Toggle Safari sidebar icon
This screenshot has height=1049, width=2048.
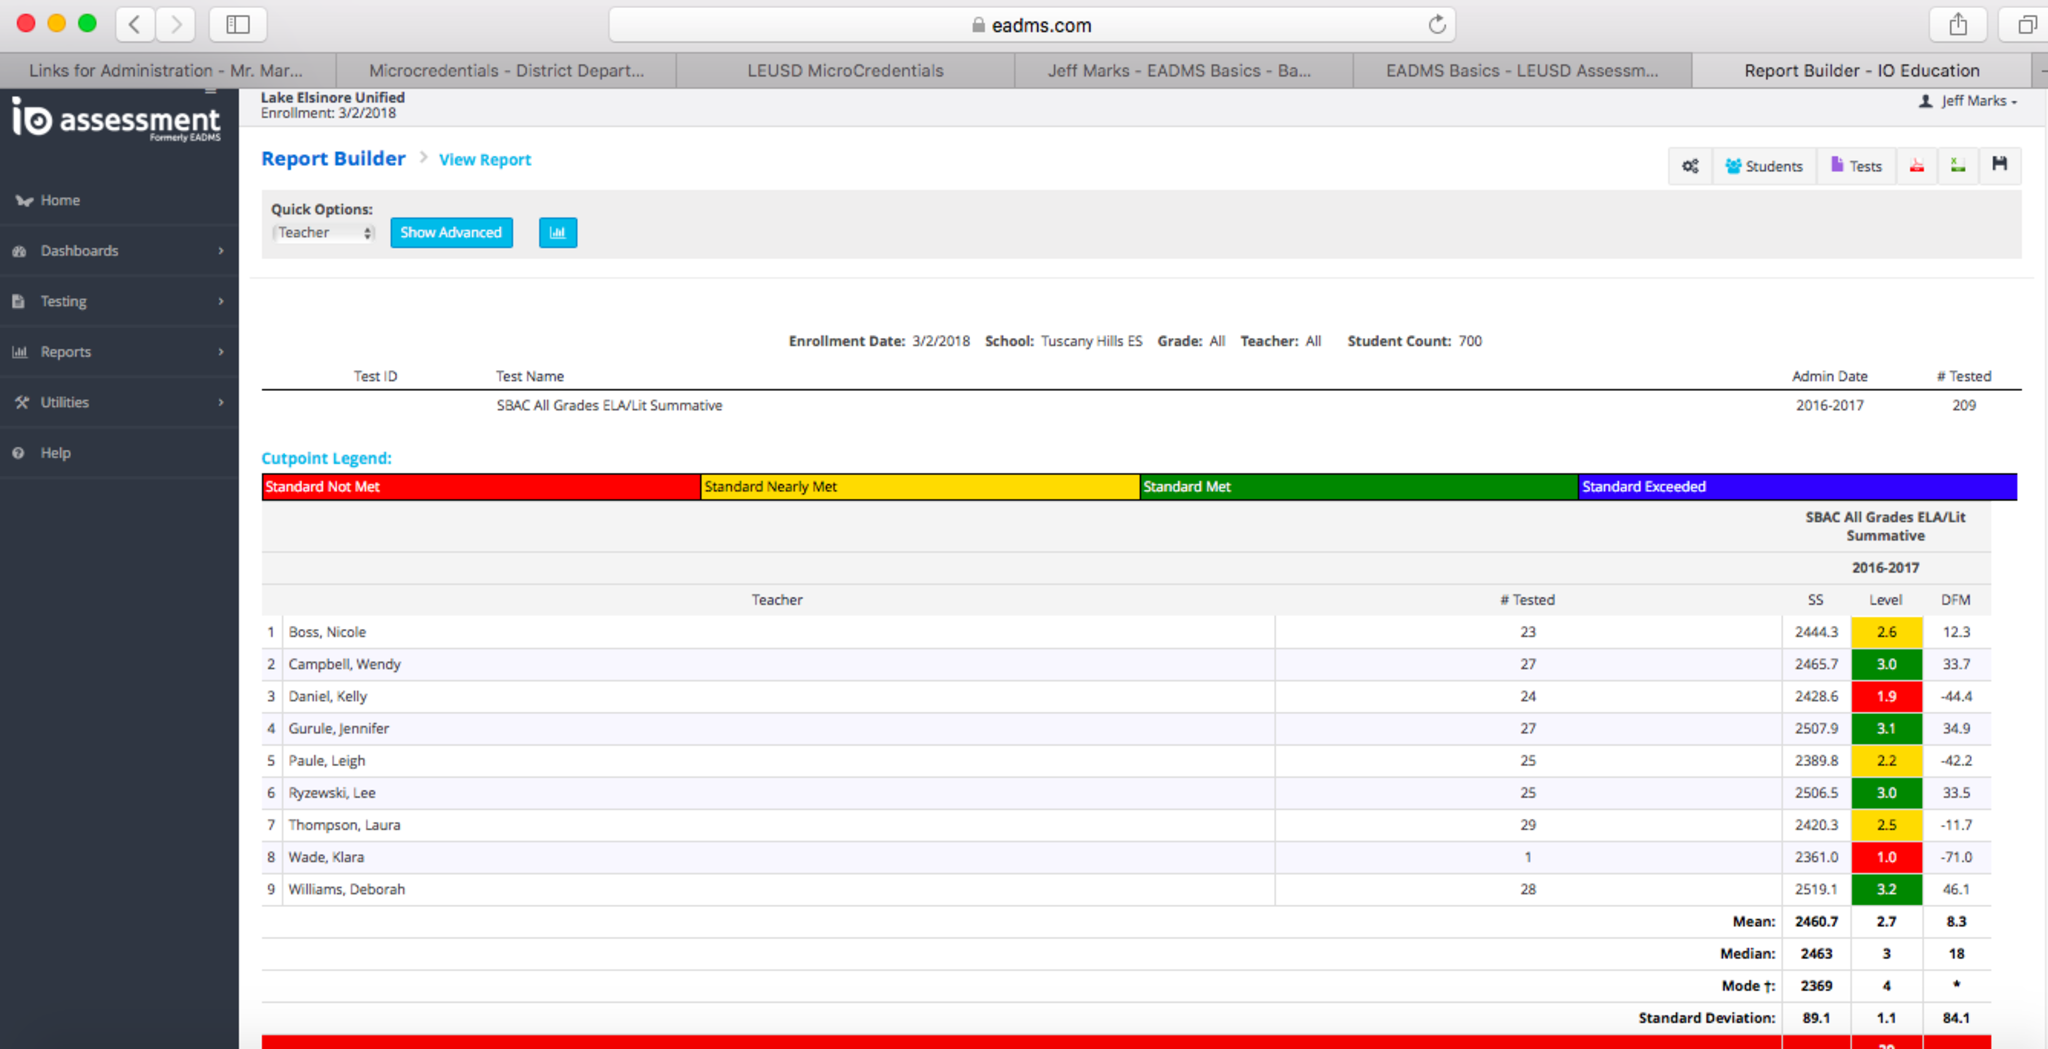(238, 25)
